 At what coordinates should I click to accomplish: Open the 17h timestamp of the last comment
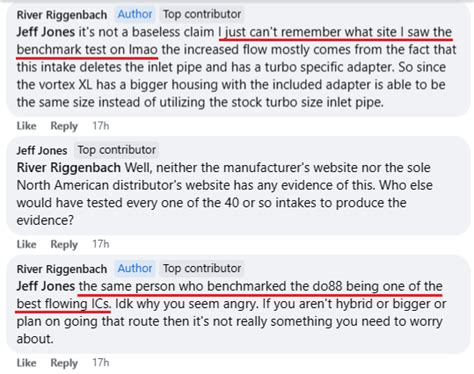click(x=101, y=362)
